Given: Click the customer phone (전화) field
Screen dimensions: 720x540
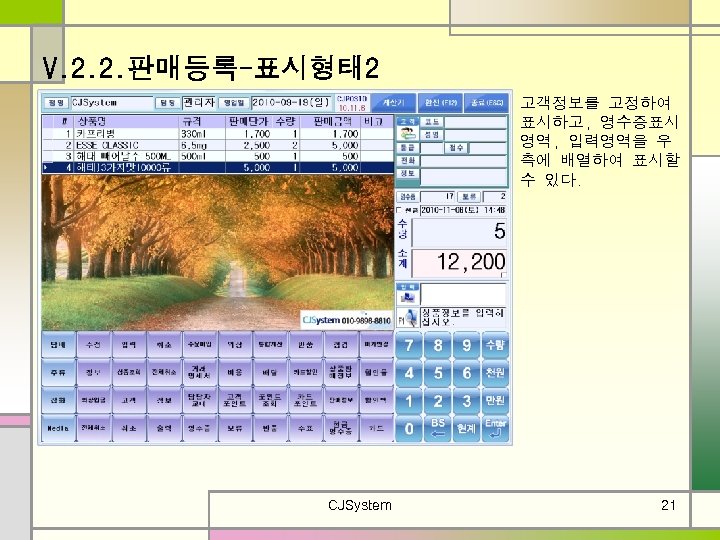Looking at the screenshot, I should pyautogui.click(x=464, y=161).
